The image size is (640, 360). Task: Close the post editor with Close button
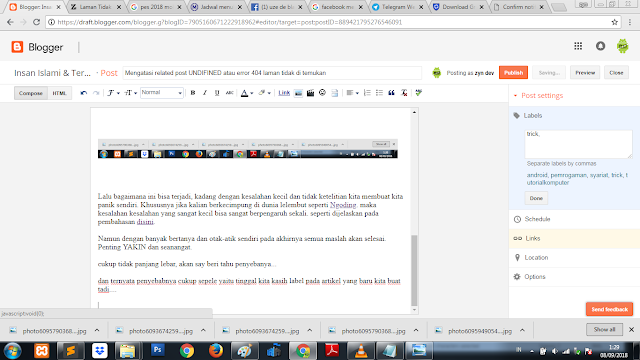[x=616, y=73]
